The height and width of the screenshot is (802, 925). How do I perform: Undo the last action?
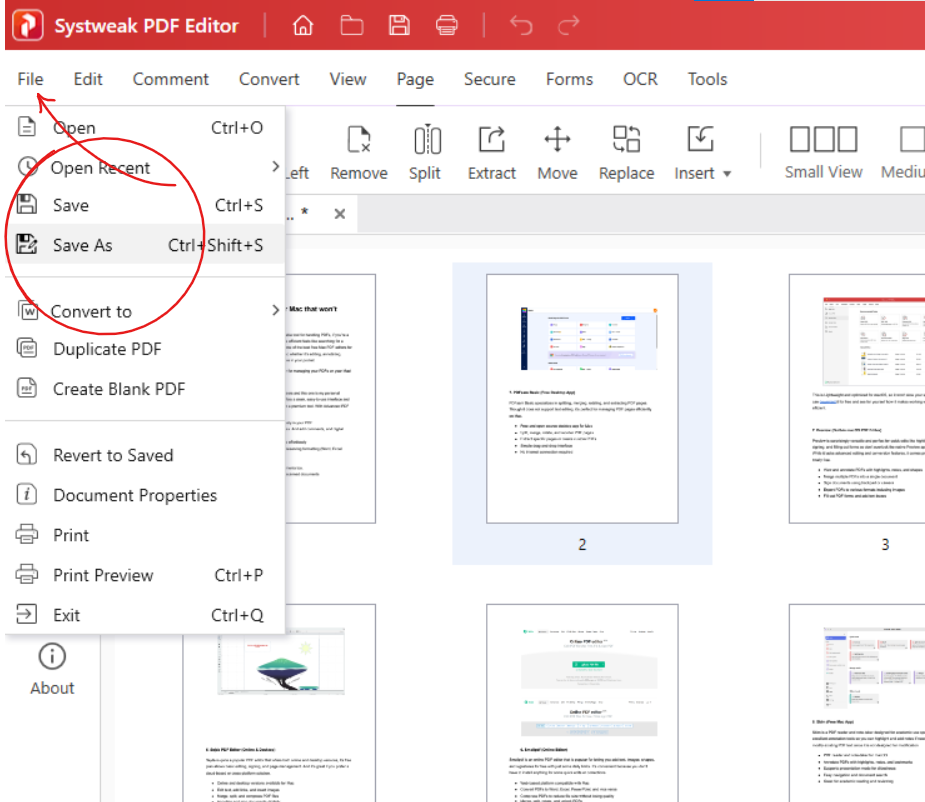pos(519,25)
